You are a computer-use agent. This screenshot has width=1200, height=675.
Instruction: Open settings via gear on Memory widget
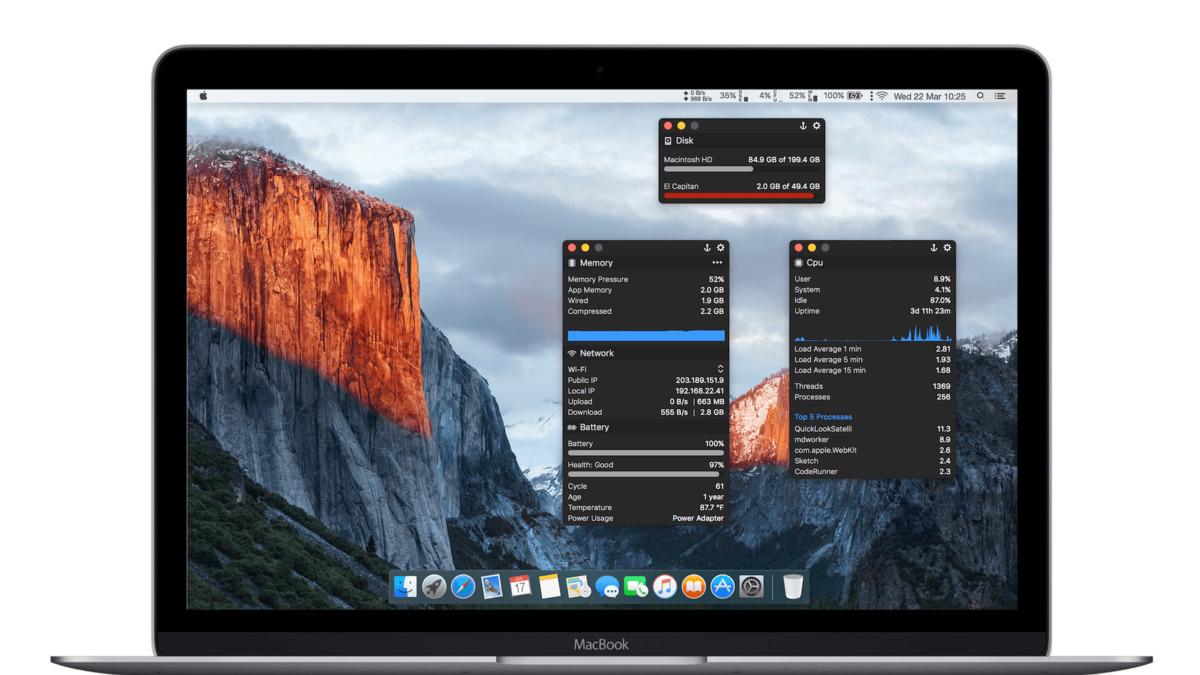coord(719,247)
